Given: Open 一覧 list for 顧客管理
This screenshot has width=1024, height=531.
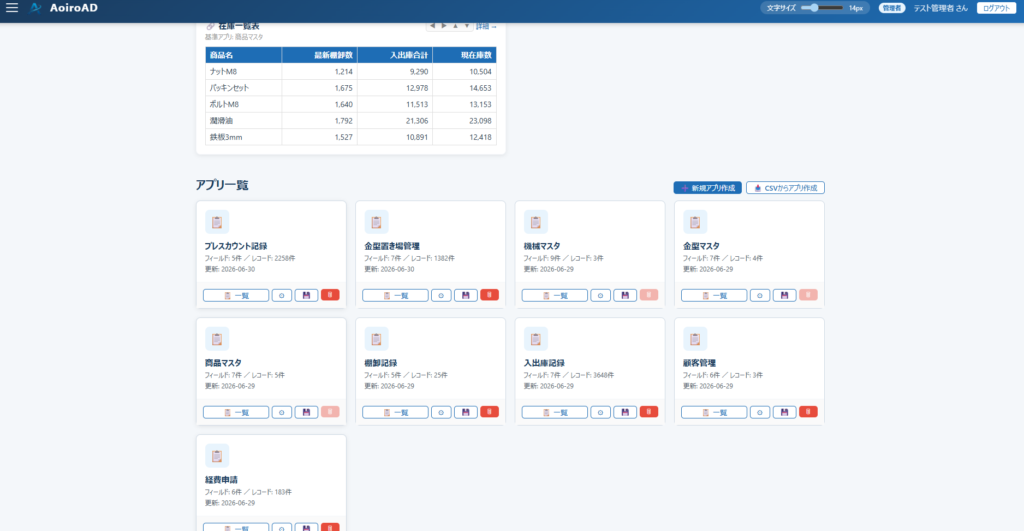Looking at the screenshot, I should click(x=714, y=412).
